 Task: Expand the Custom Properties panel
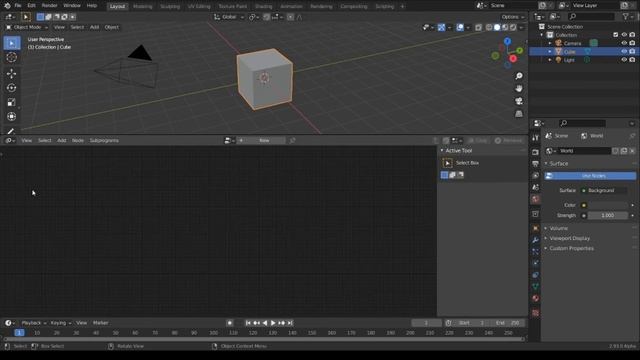pyautogui.click(x=571, y=249)
